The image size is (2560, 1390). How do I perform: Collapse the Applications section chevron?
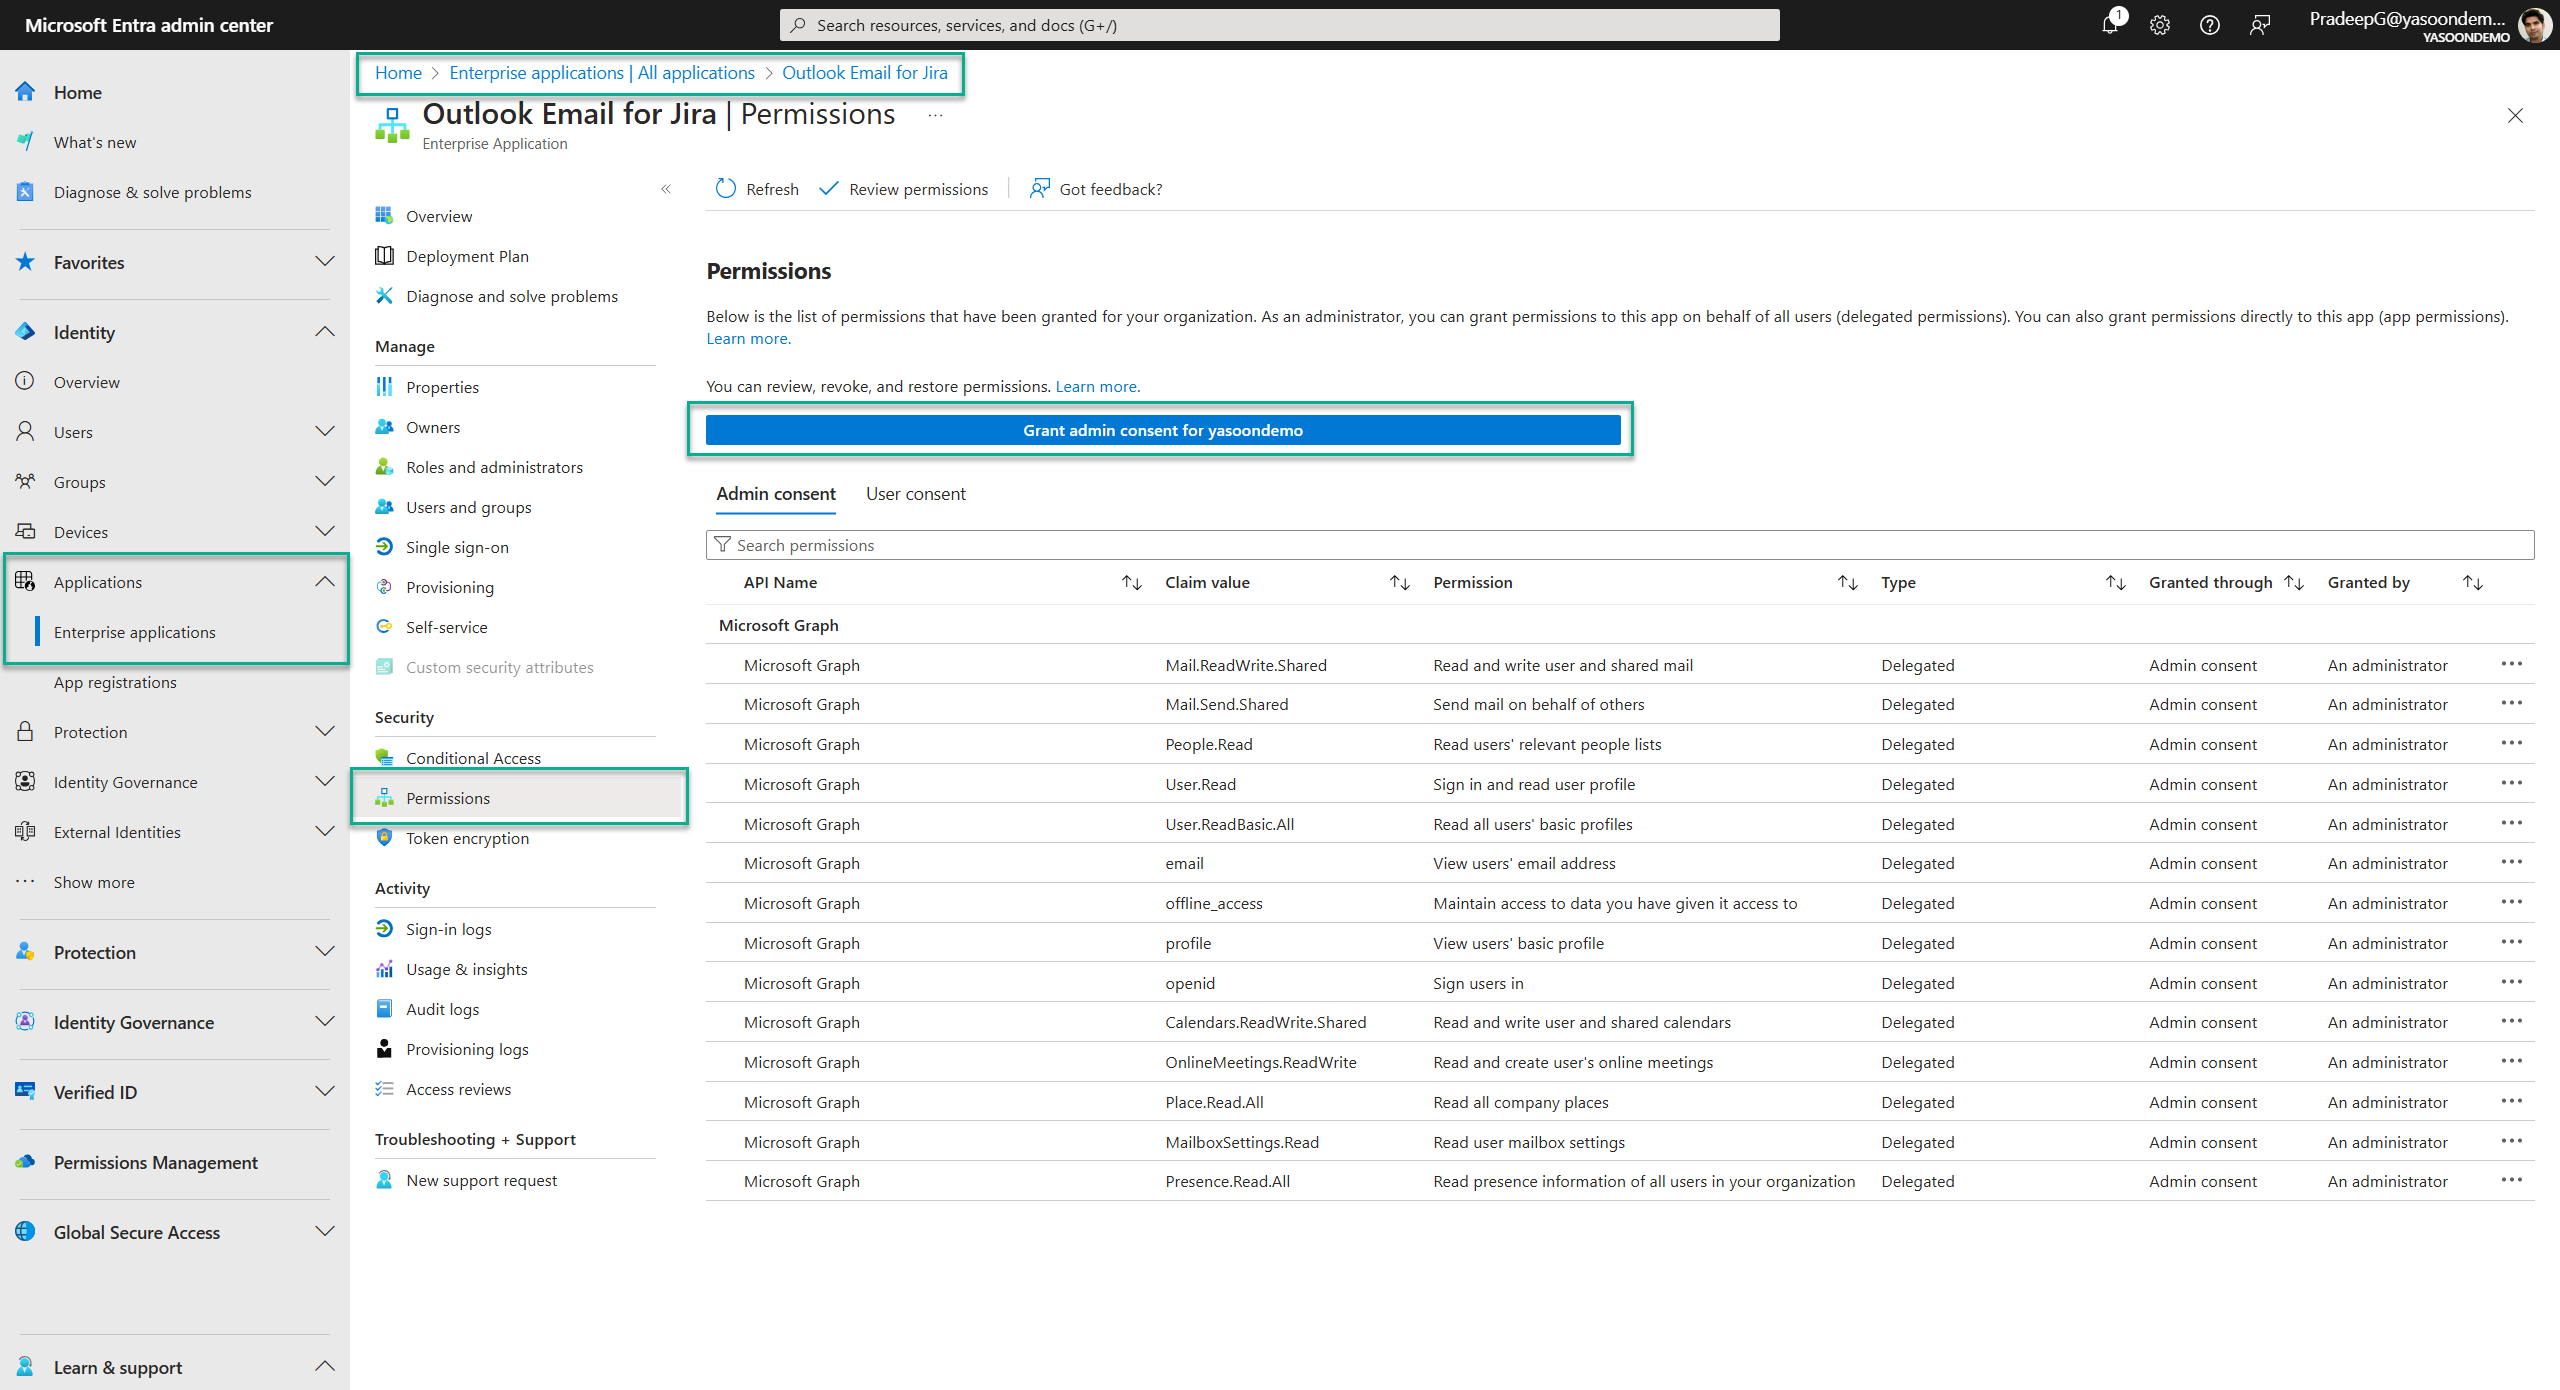(x=324, y=582)
